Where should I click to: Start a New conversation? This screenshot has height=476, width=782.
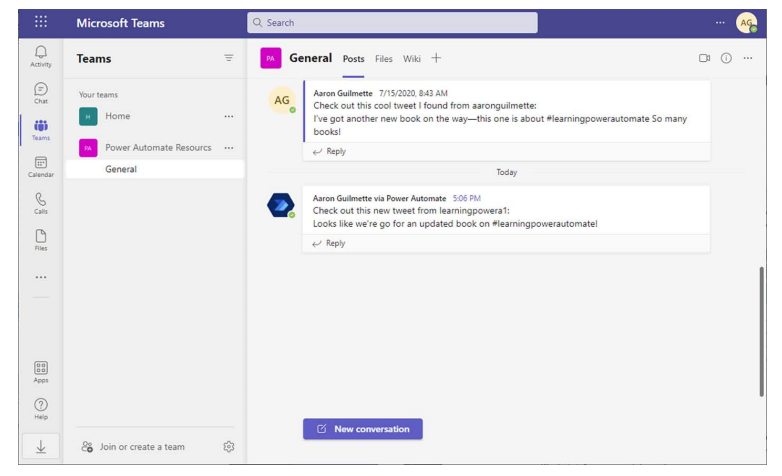point(363,429)
